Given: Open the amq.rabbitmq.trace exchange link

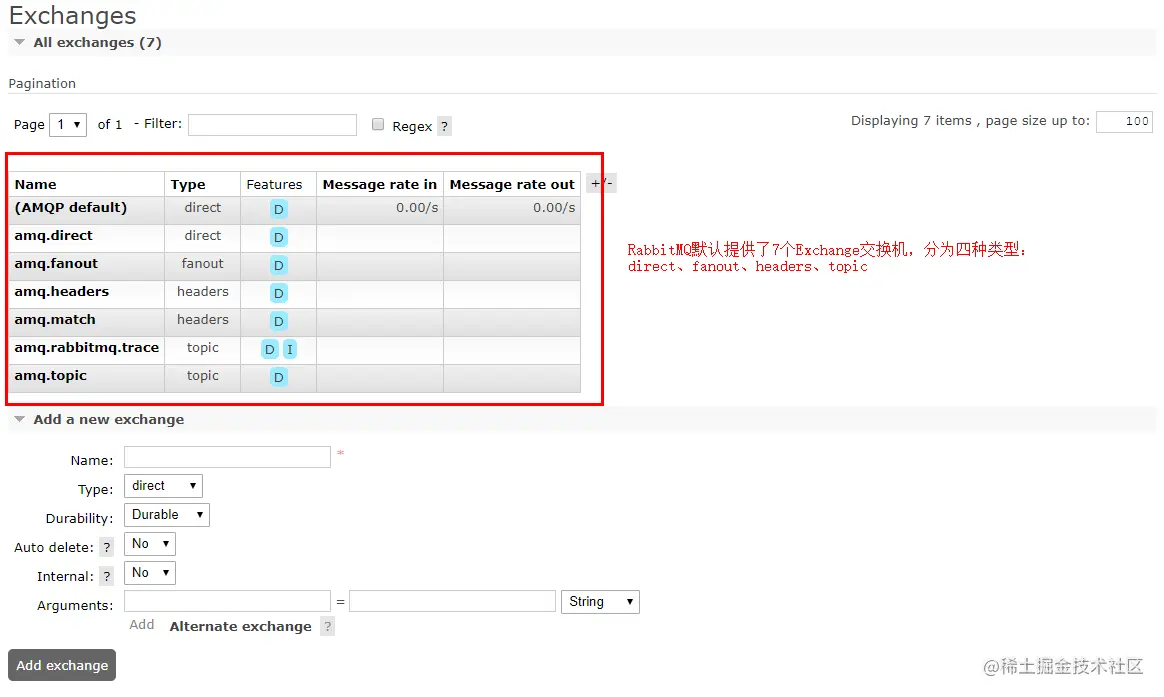Looking at the screenshot, I should point(87,348).
